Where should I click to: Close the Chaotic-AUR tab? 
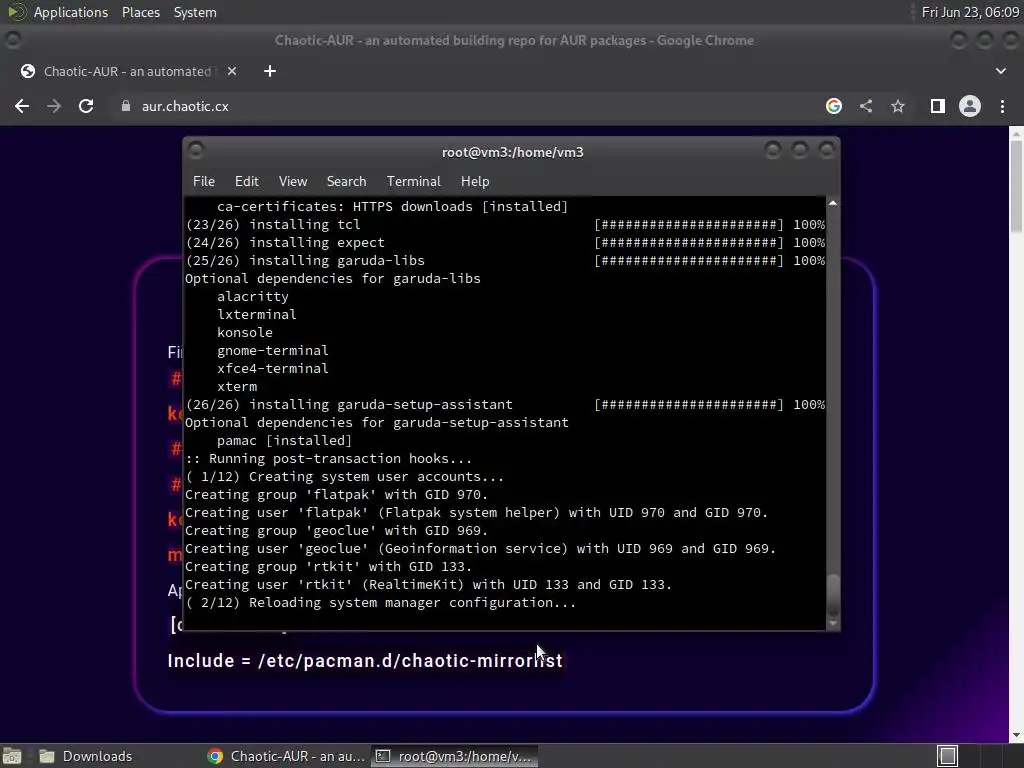click(232, 71)
